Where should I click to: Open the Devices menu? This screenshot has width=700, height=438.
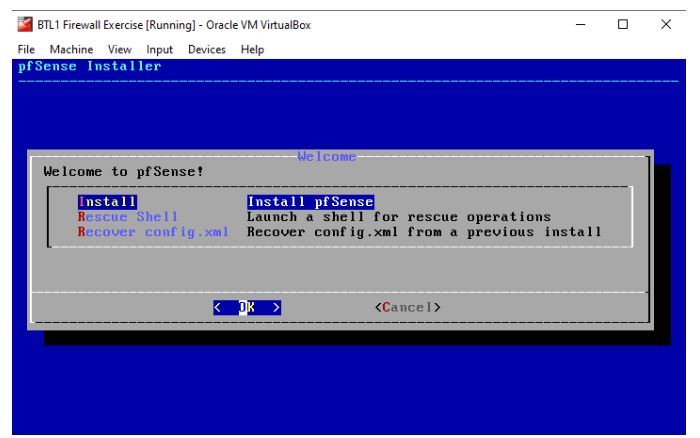pos(207,50)
